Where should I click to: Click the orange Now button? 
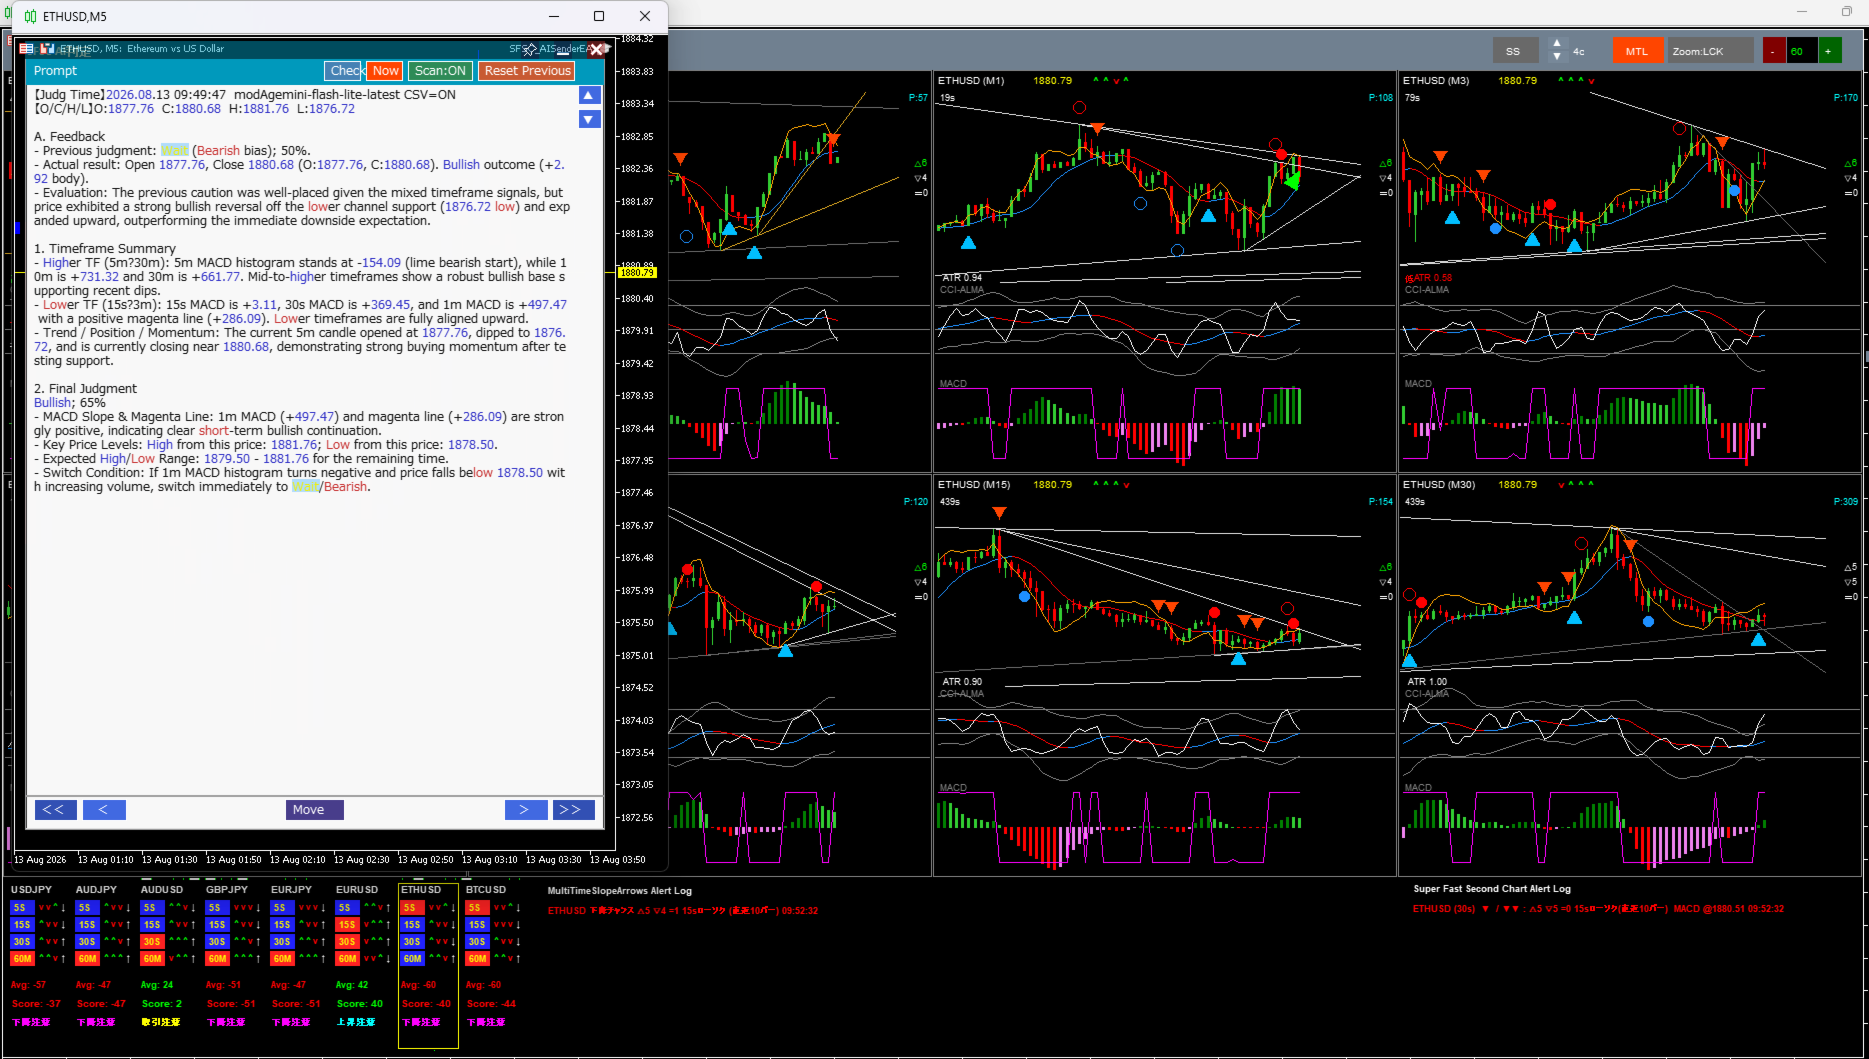[386, 71]
